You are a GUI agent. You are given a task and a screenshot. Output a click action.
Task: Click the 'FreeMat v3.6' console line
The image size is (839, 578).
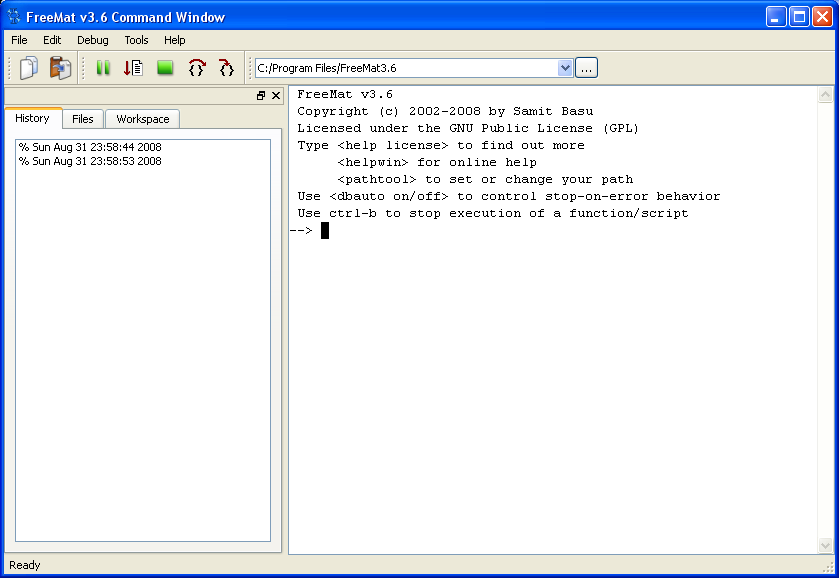345,95
